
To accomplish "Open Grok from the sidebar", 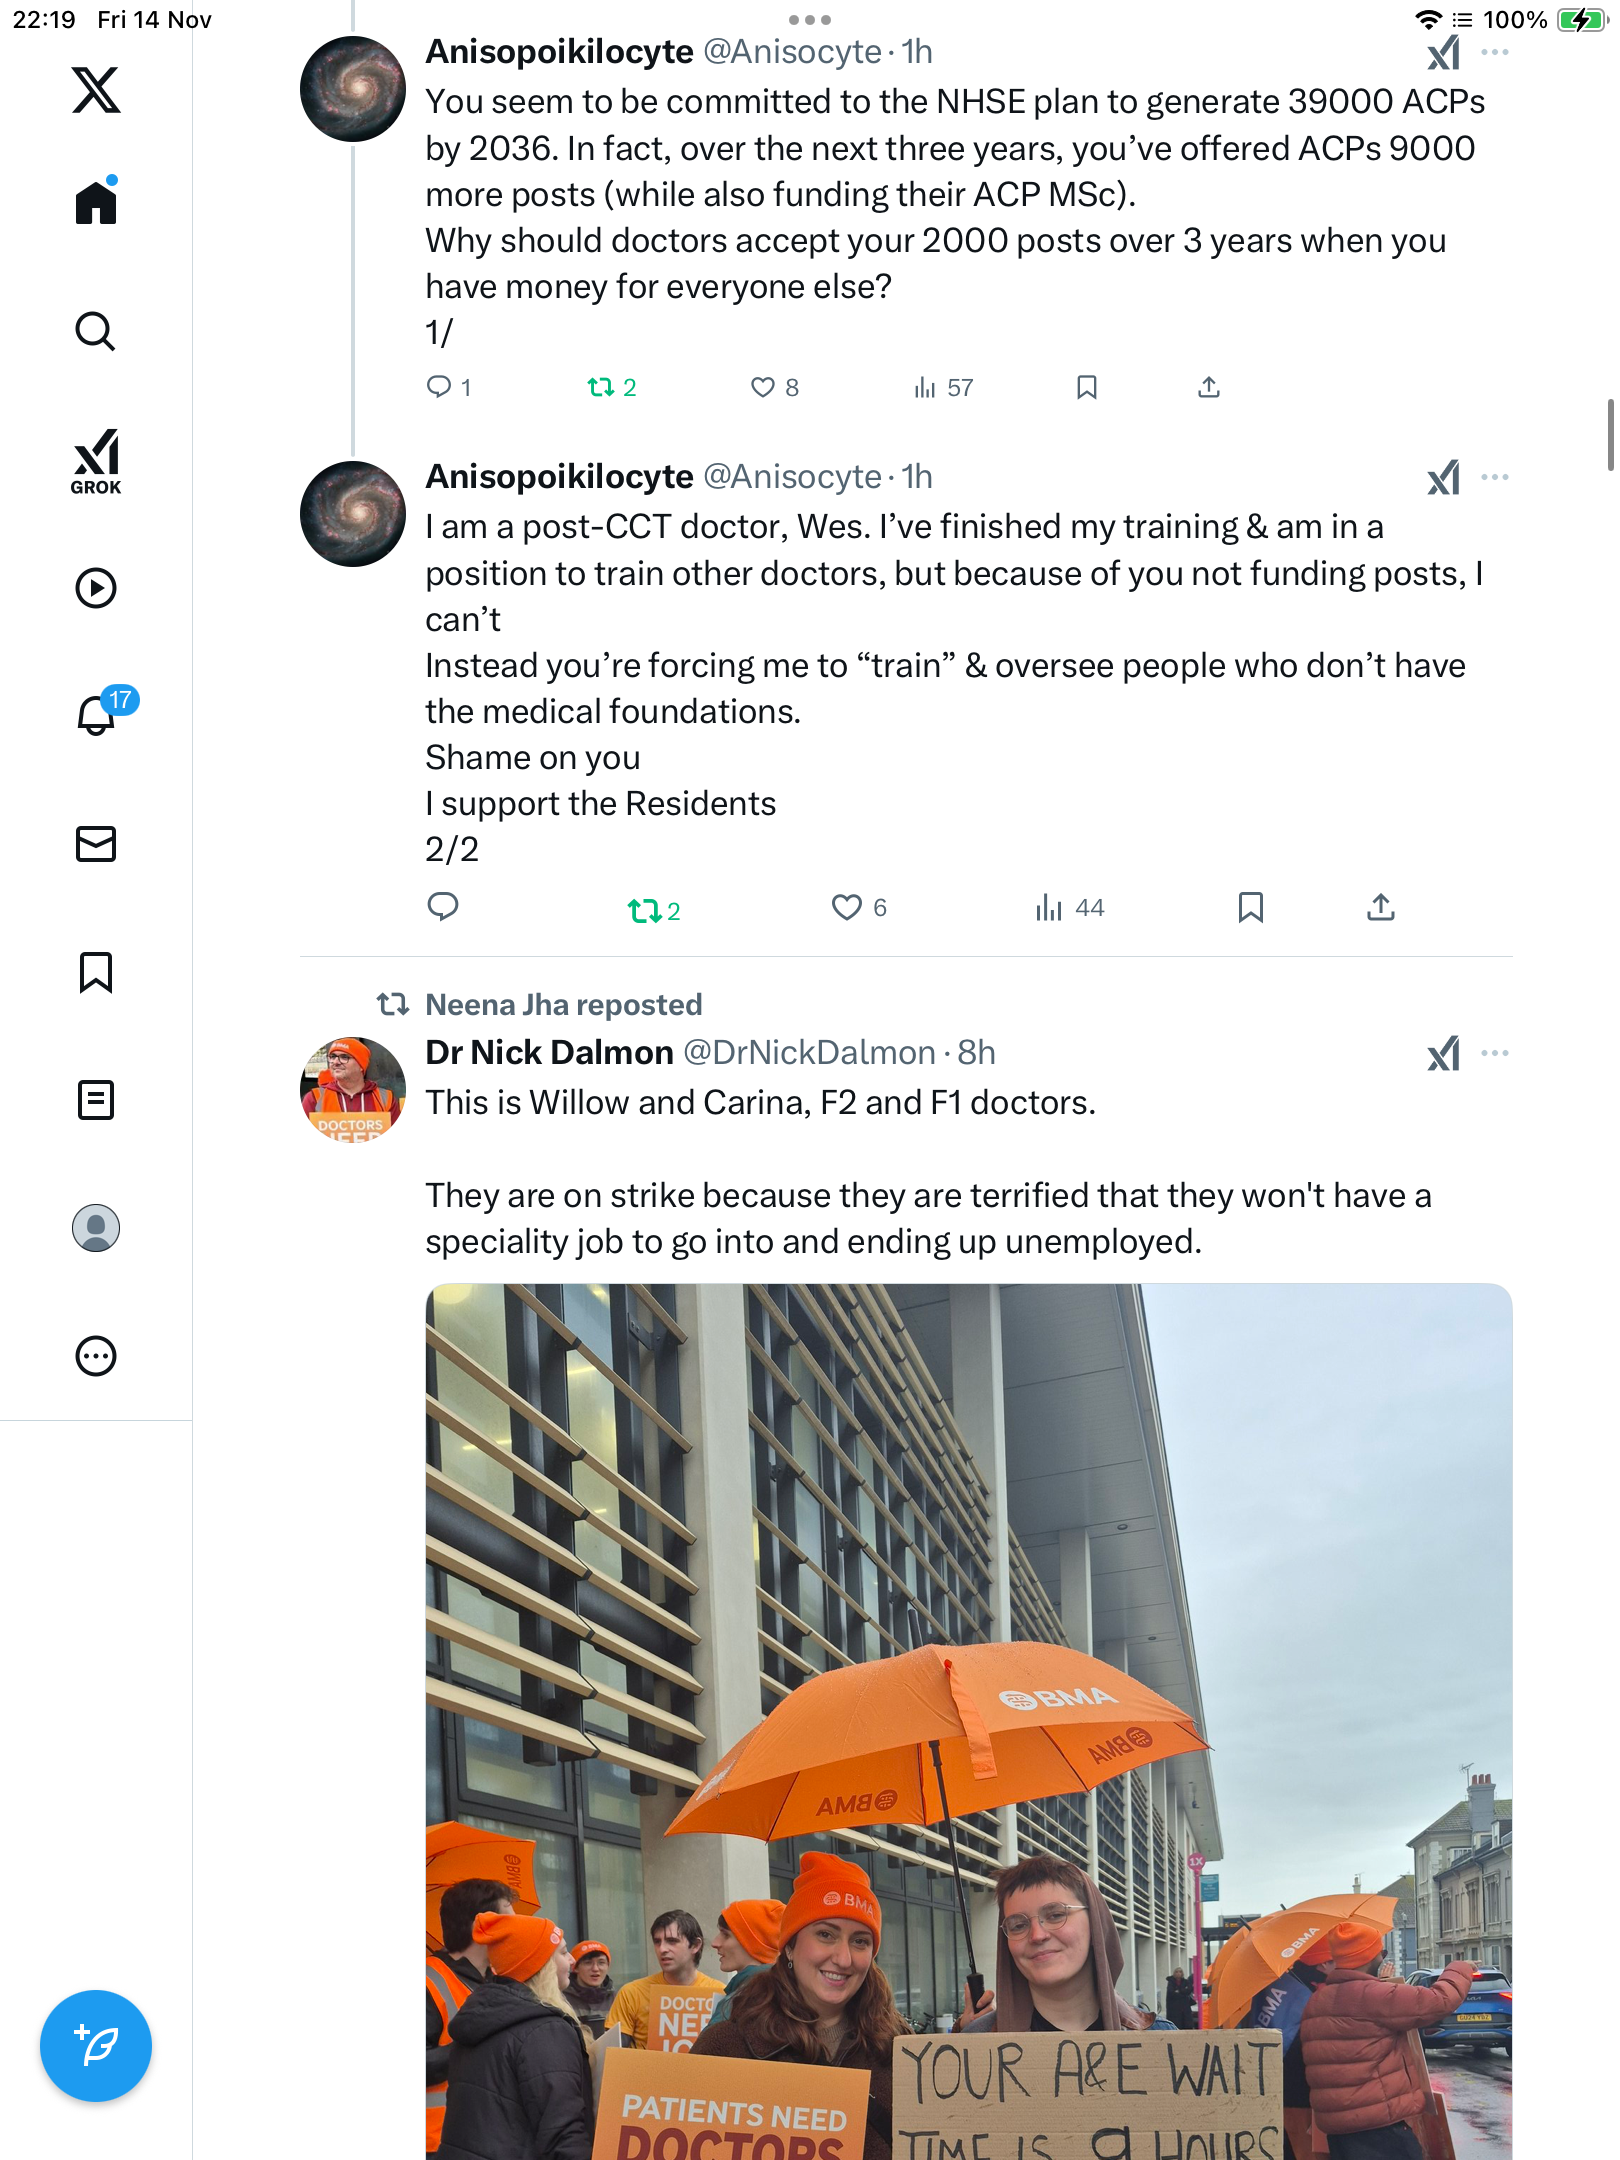I will point(96,461).
